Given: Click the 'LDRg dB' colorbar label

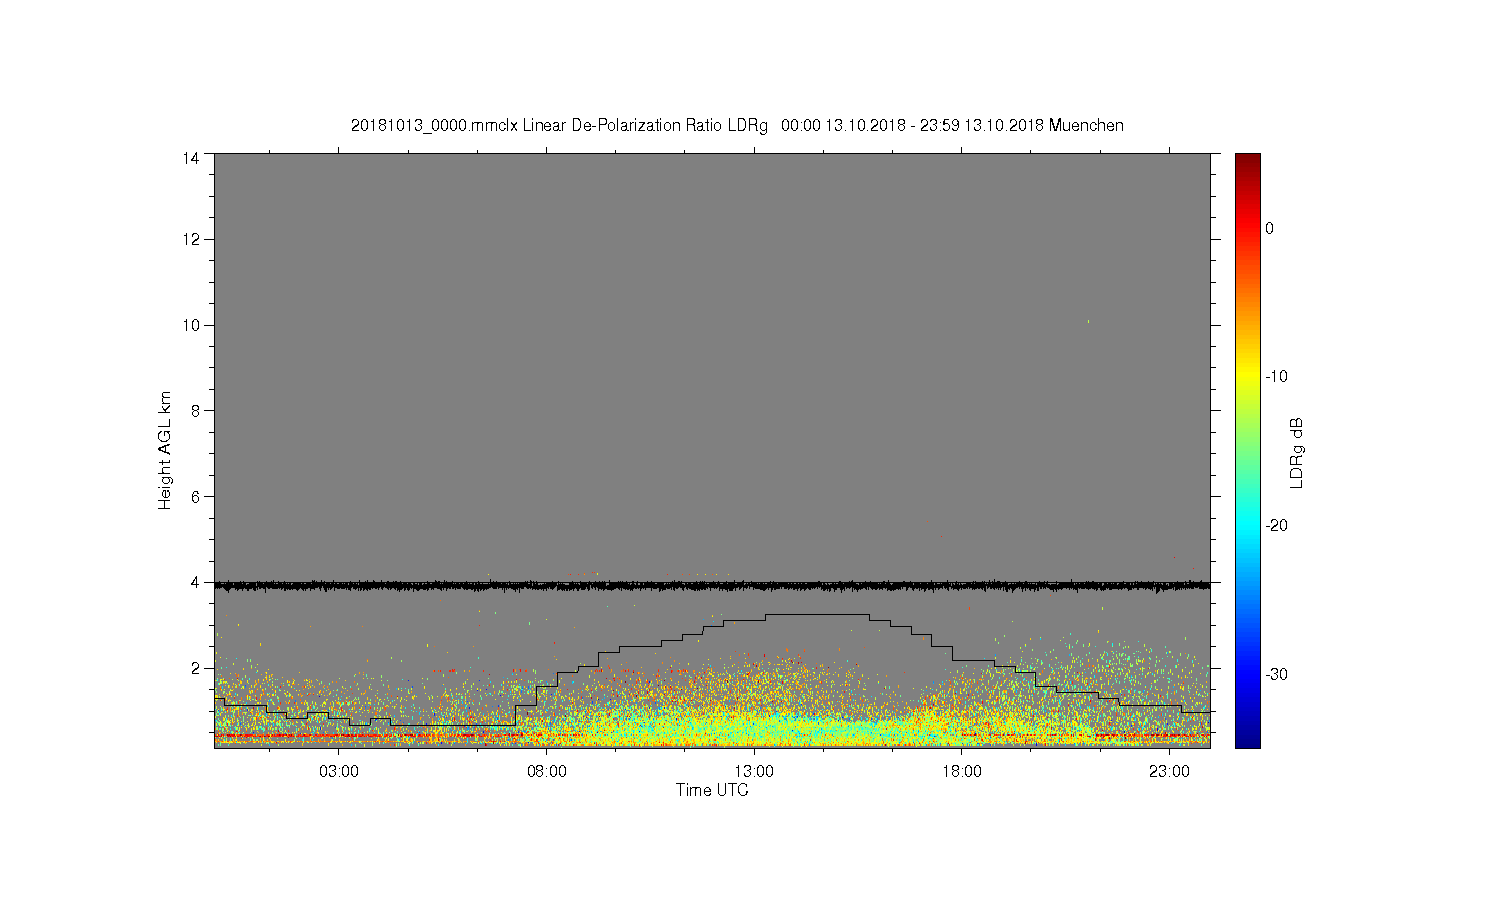Looking at the screenshot, I should point(1297,452).
